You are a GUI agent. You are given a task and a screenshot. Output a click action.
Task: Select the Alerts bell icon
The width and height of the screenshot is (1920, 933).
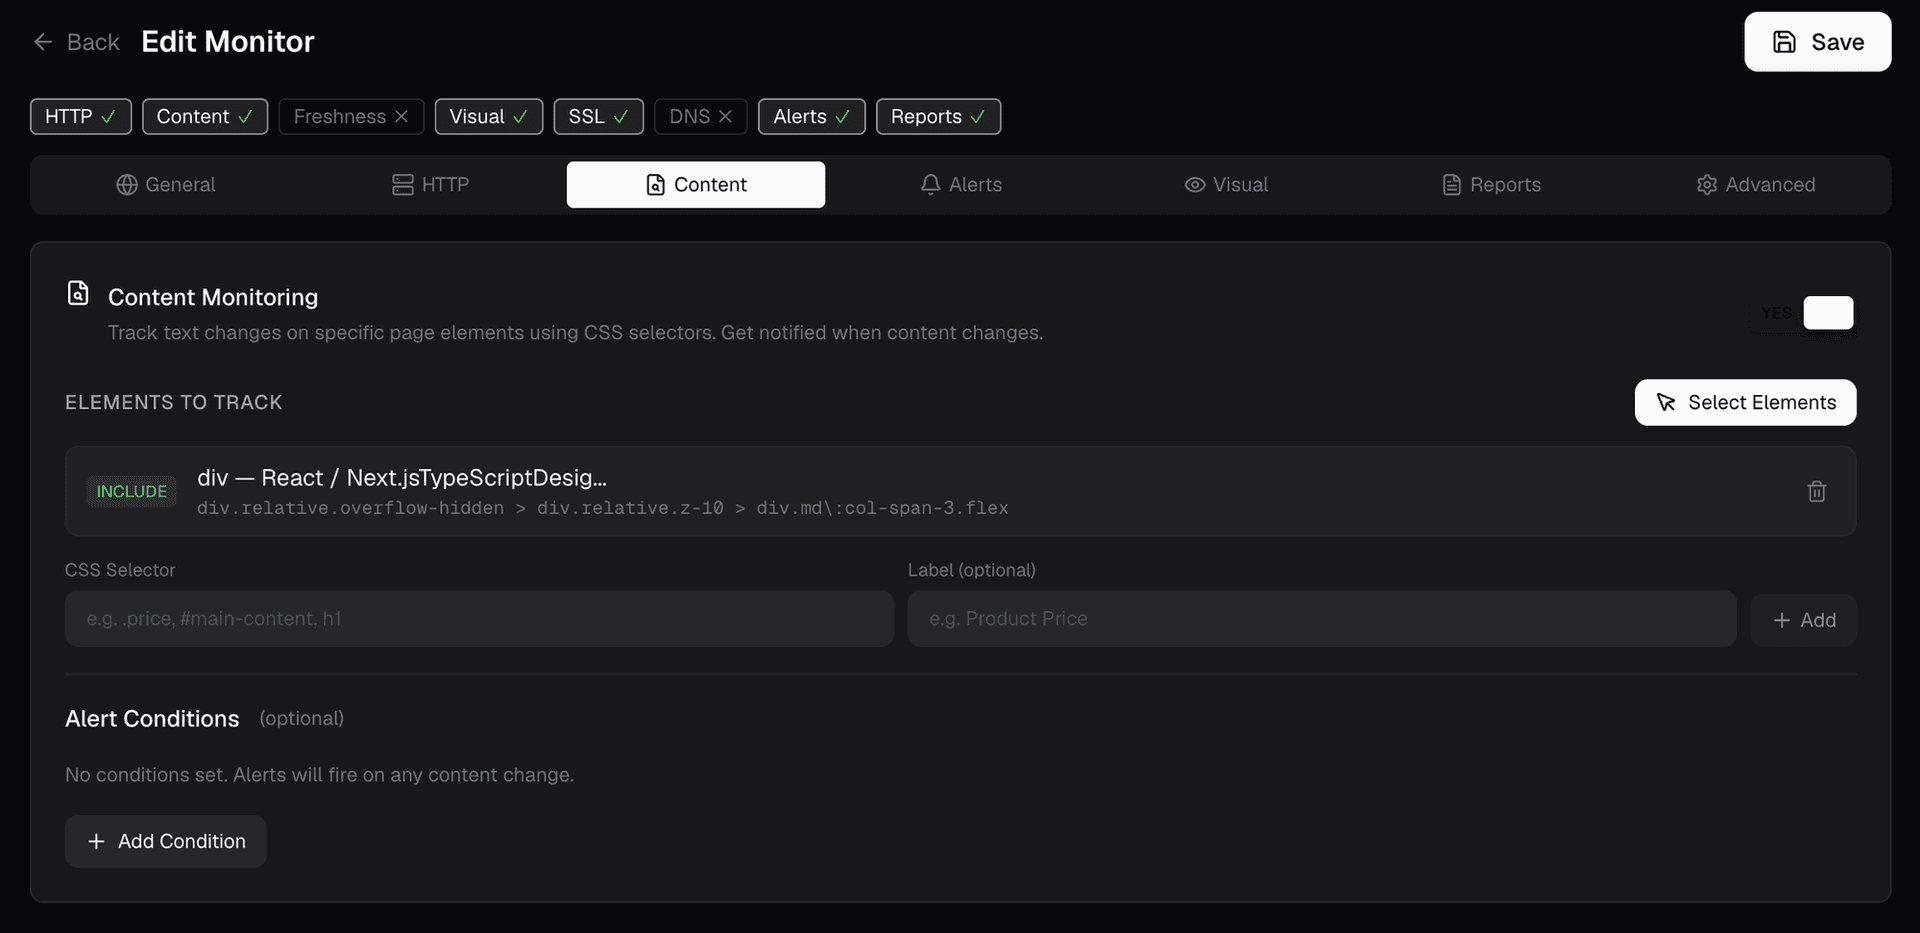tap(930, 185)
